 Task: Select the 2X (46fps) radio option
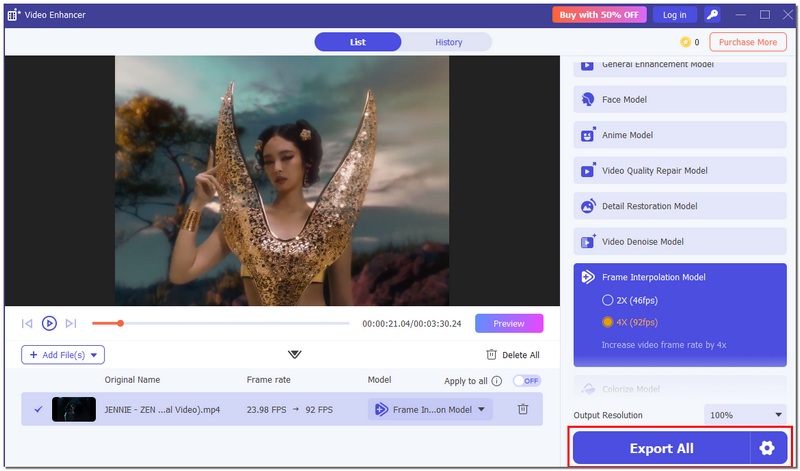[x=607, y=300]
